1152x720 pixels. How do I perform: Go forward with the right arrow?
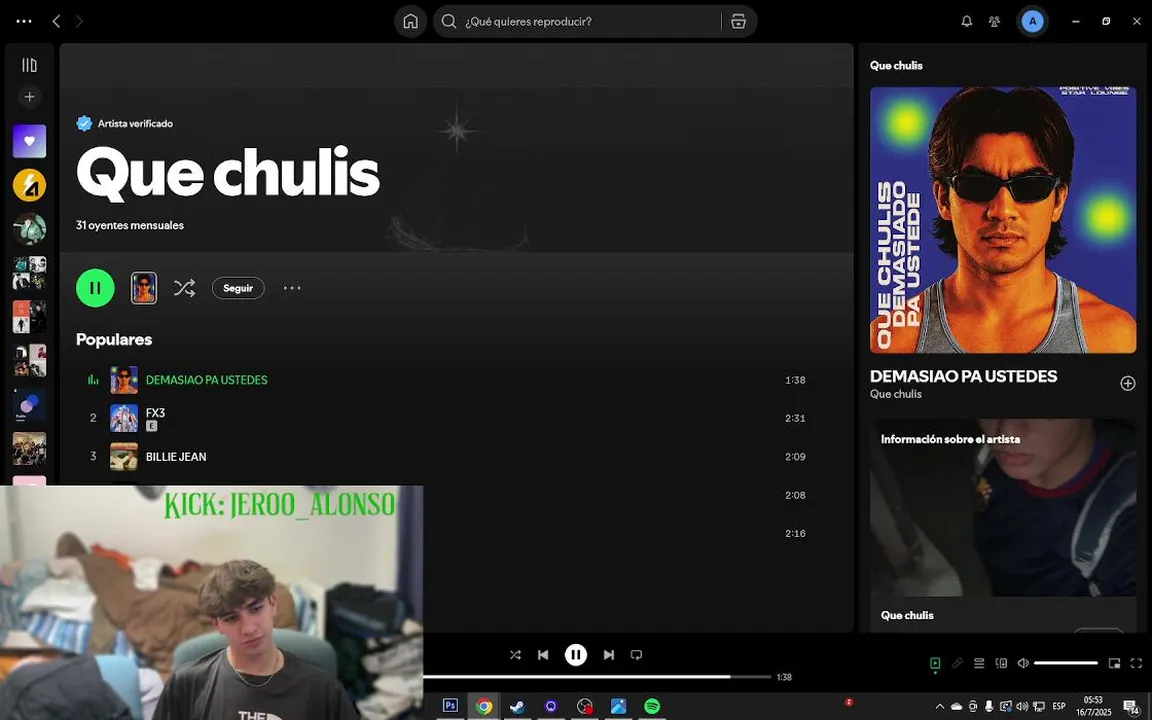tap(79, 21)
